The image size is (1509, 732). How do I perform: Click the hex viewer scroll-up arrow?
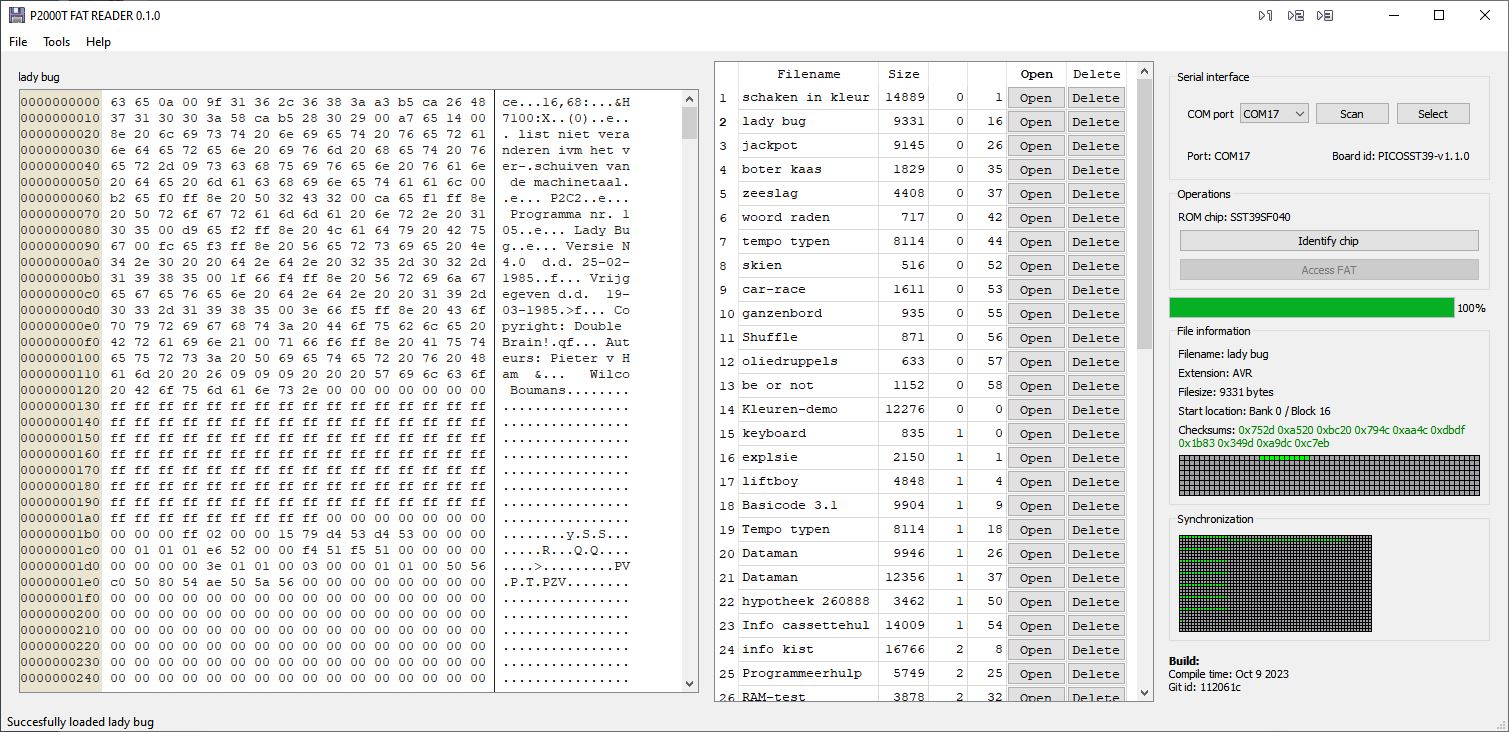tap(689, 98)
